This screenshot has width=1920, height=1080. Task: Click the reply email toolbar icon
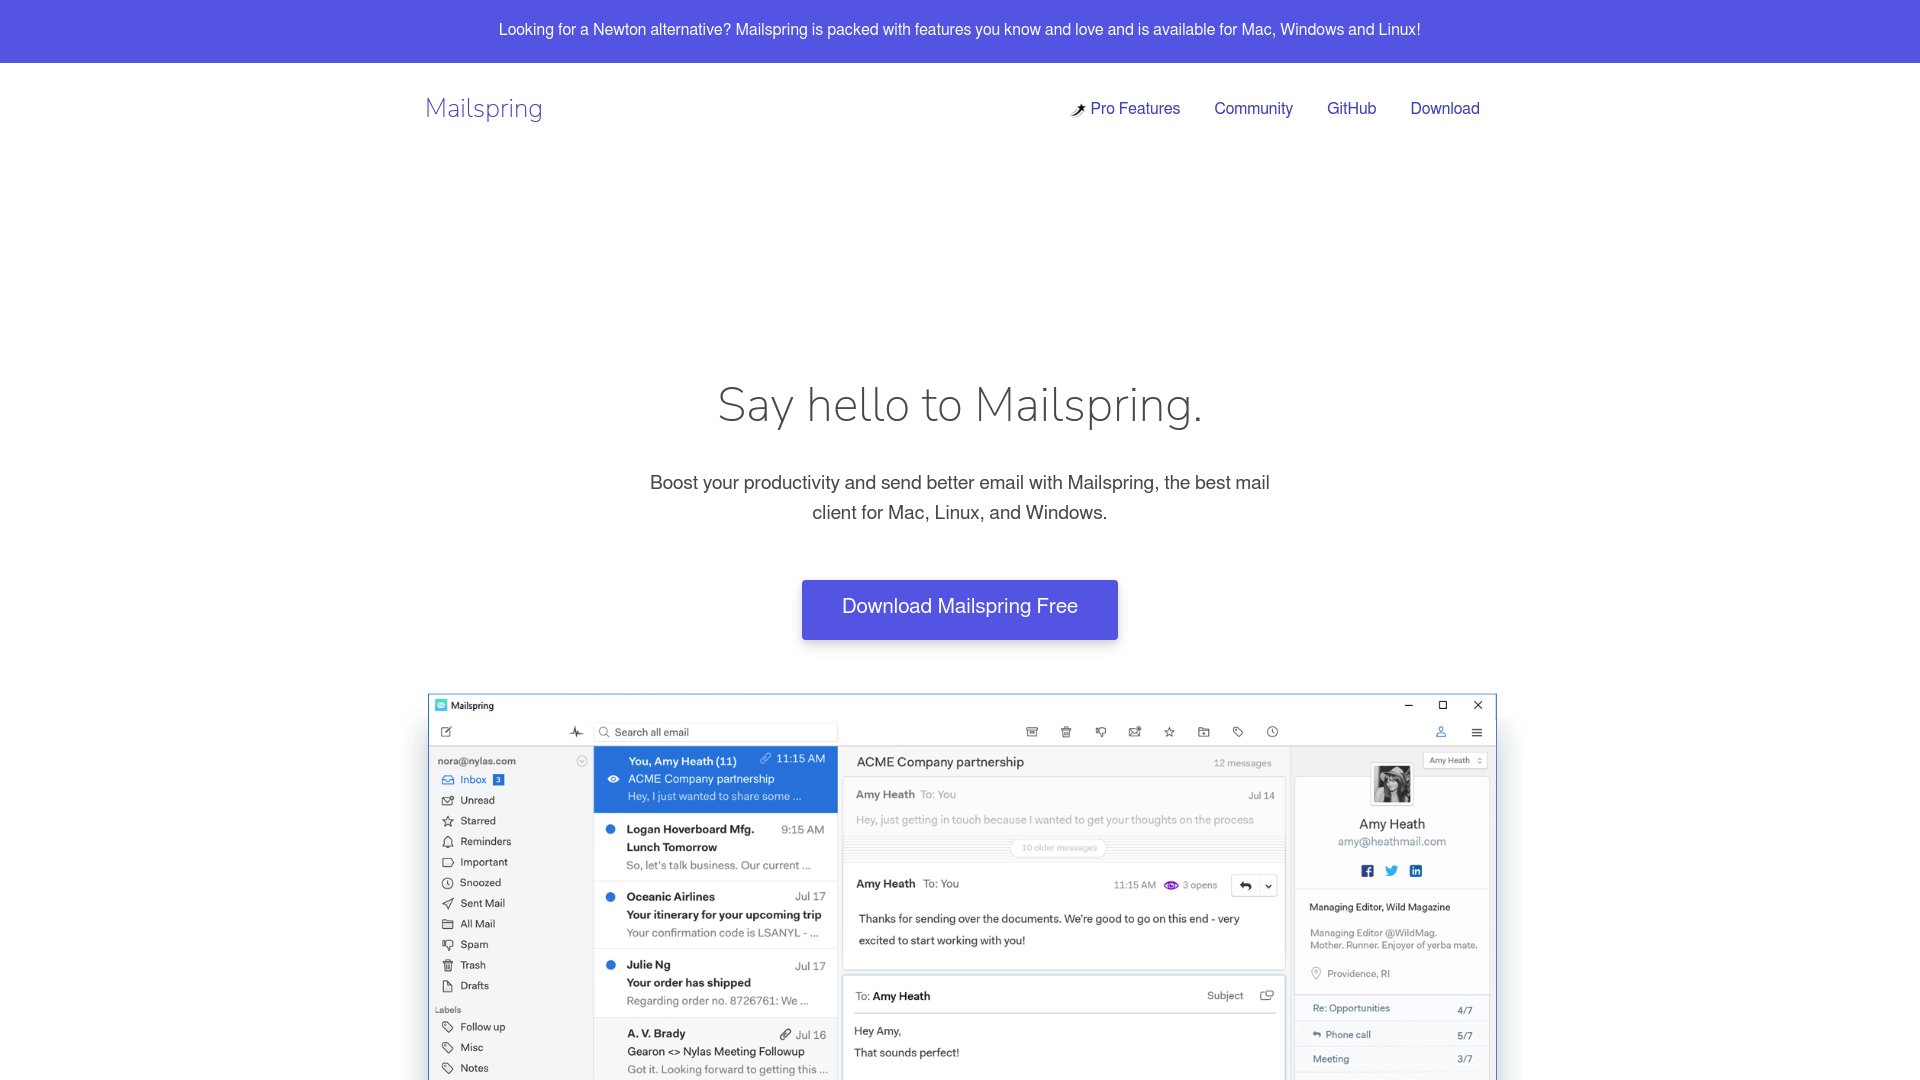(1247, 885)
